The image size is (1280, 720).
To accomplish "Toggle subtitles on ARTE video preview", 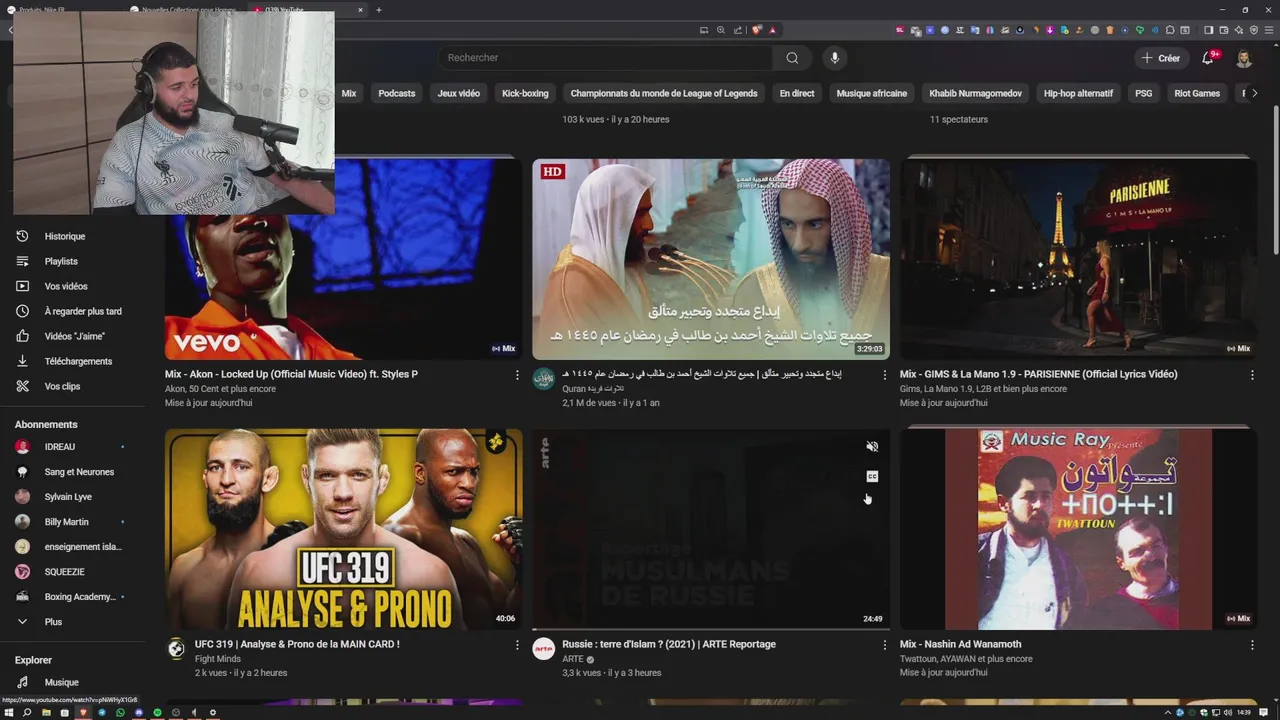I will [872, 476].
